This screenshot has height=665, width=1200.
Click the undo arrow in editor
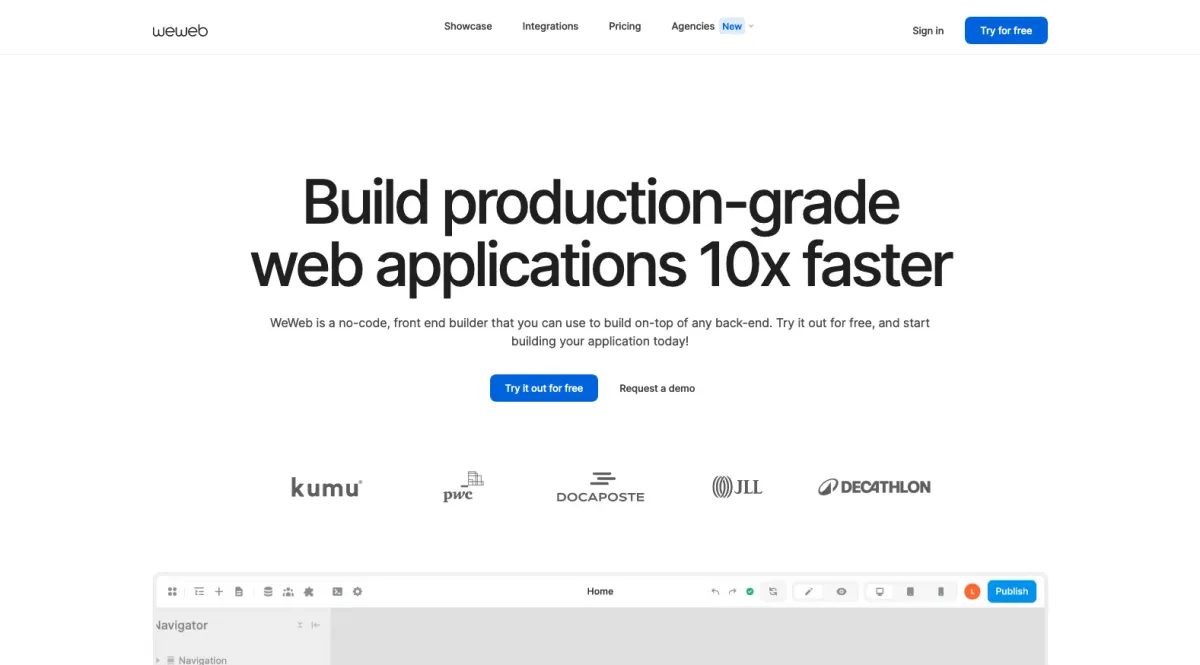click(715, 592)
